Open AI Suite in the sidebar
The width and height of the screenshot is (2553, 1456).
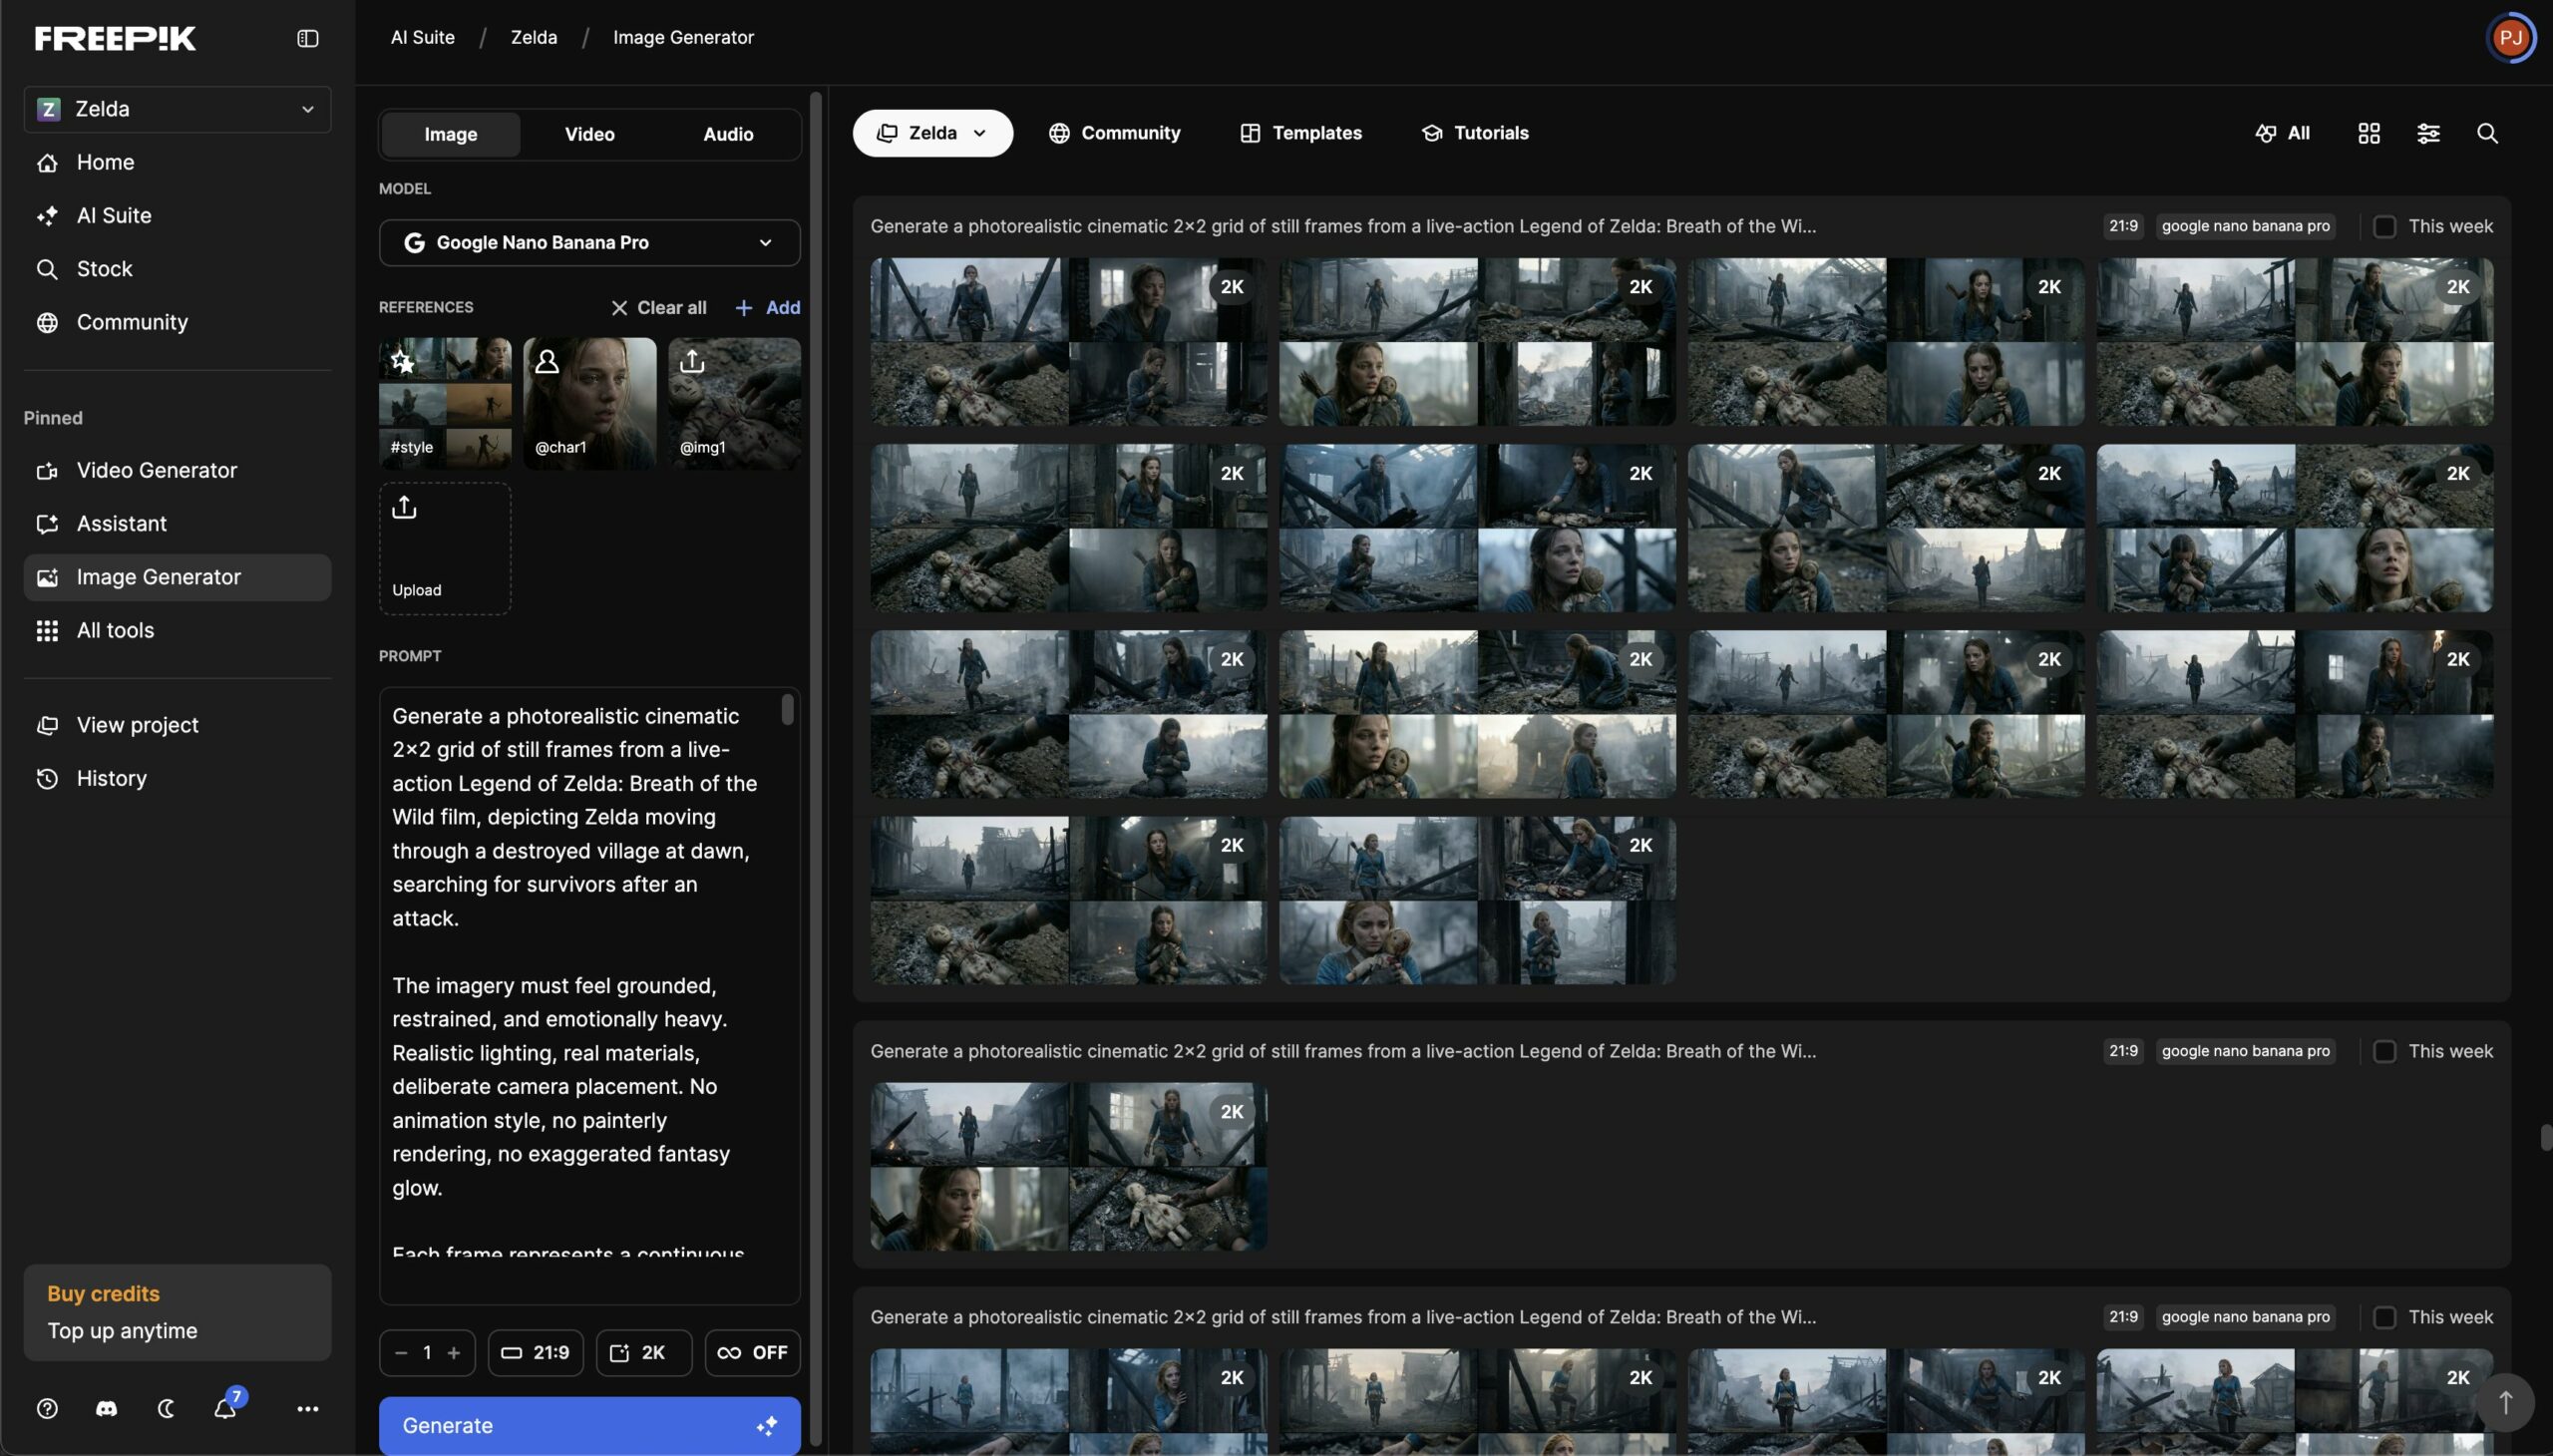(x=177, y=215)
